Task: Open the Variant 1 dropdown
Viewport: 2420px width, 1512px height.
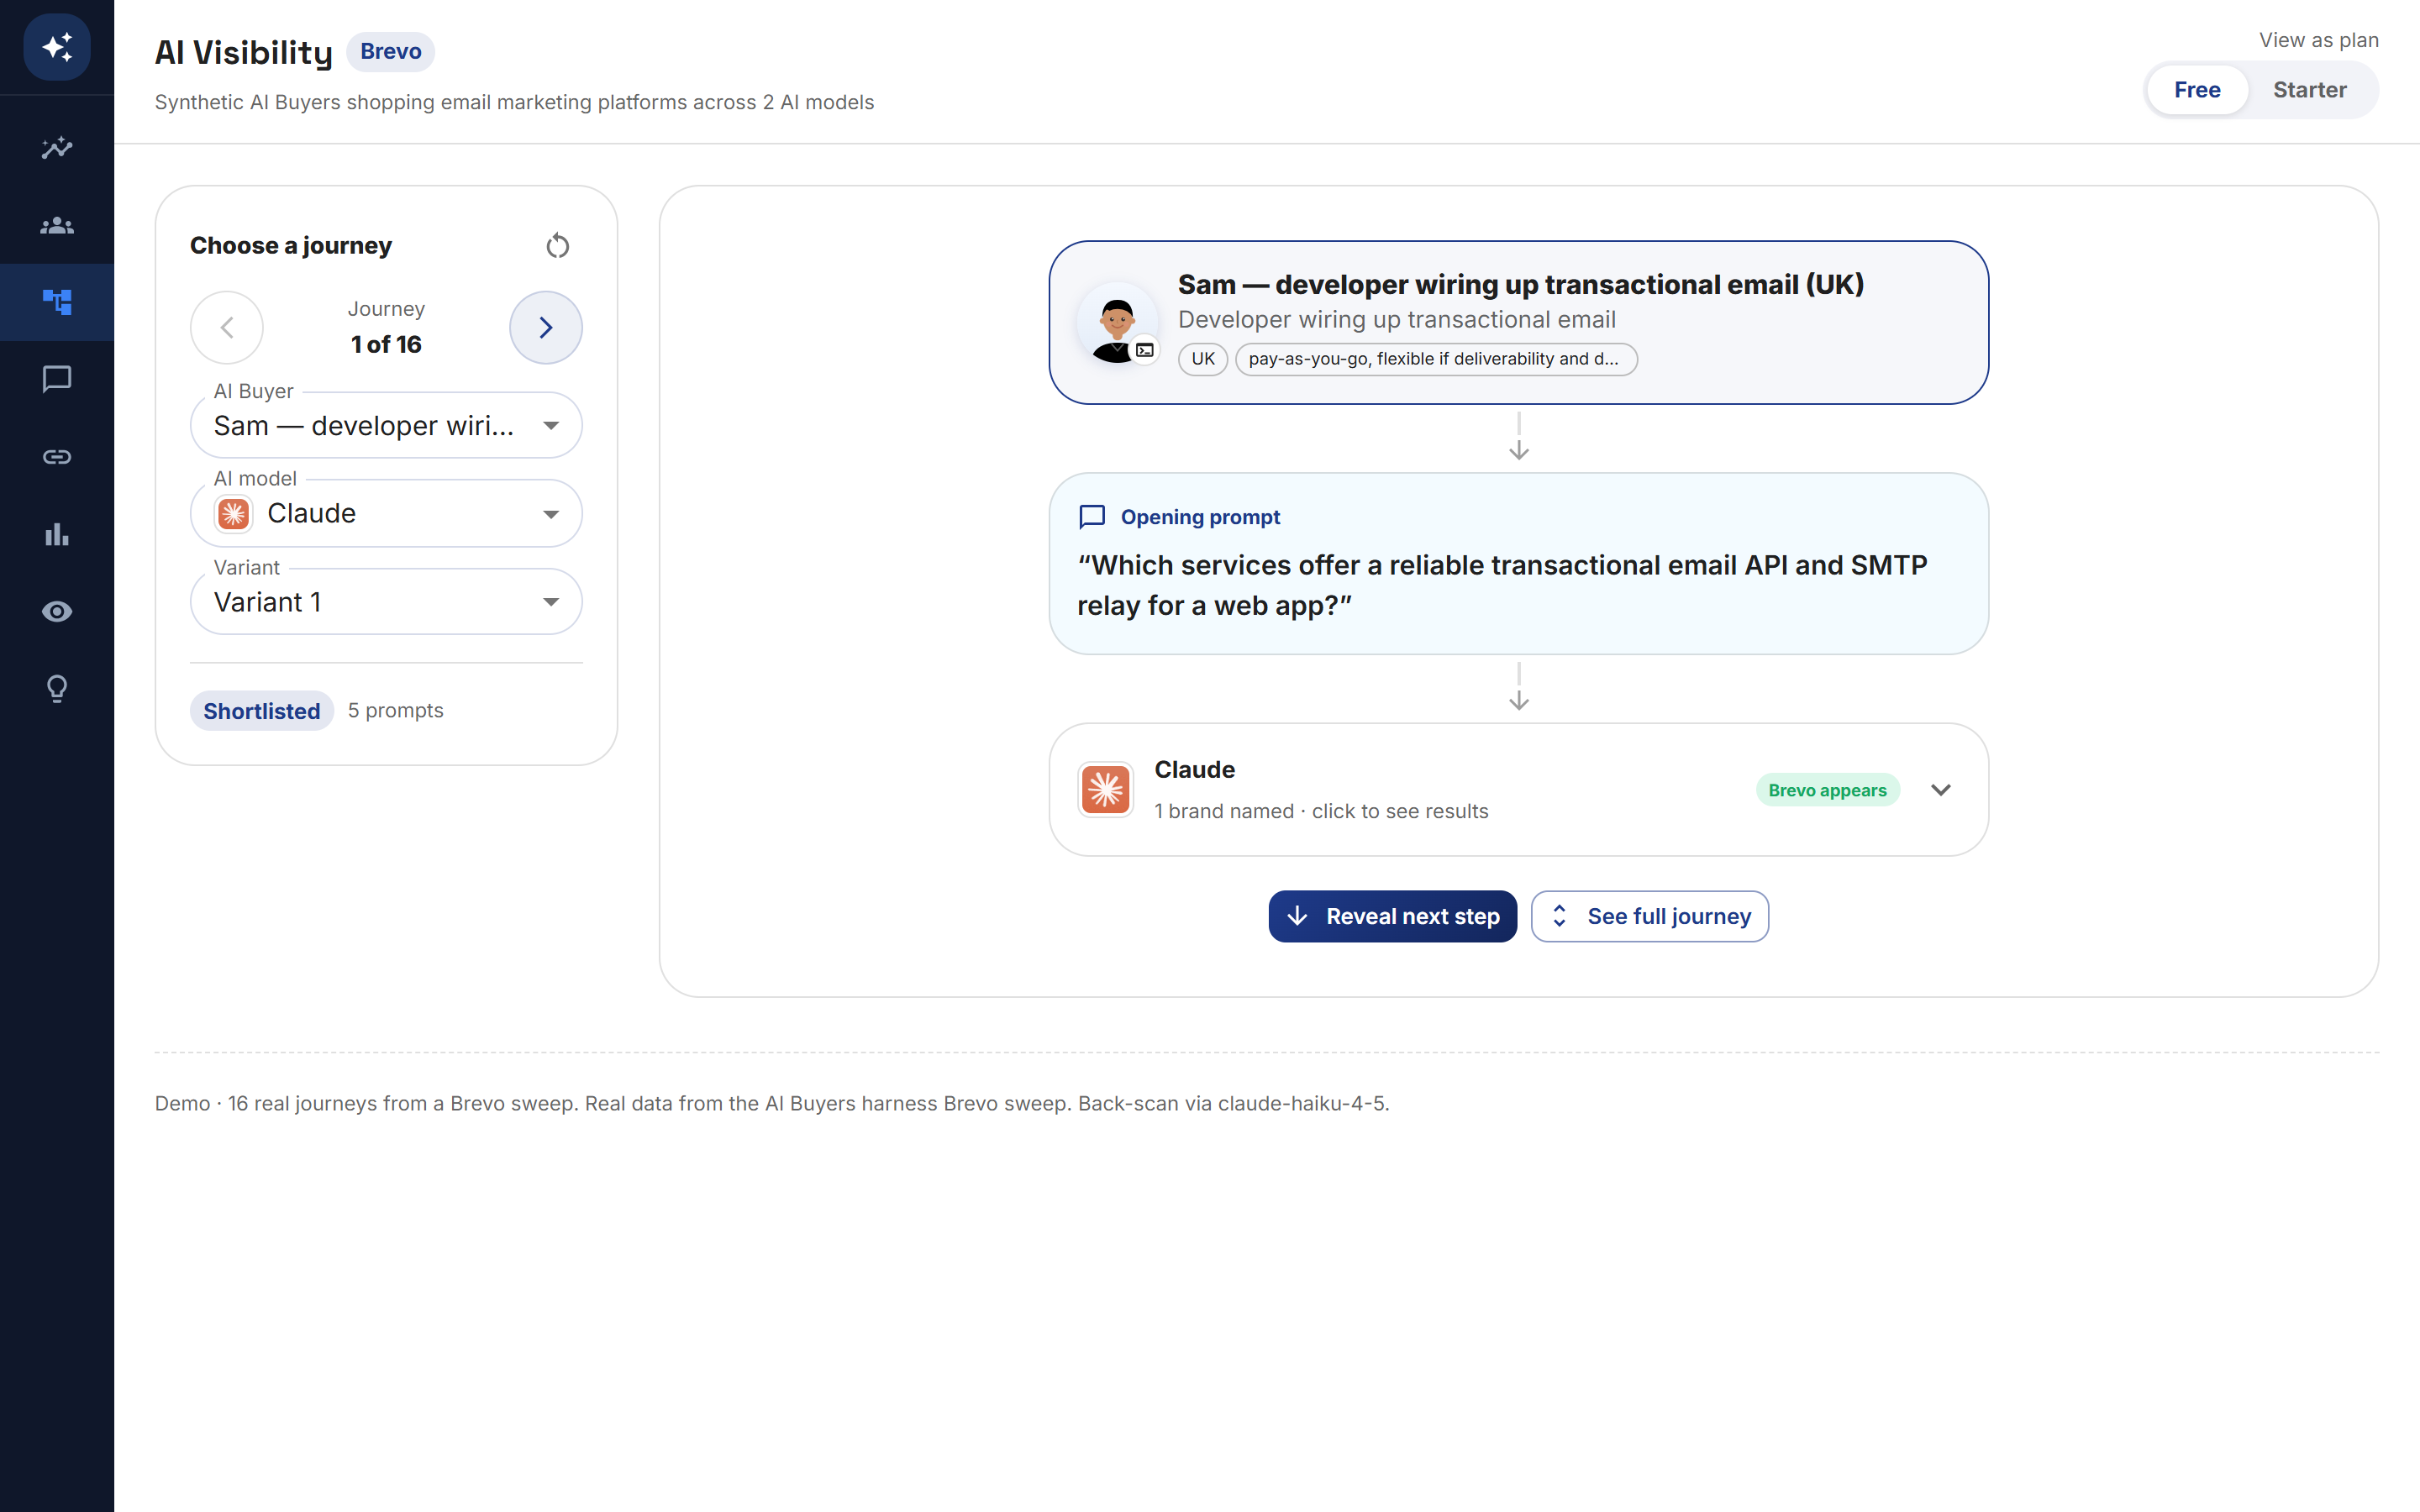Action: pyautogui.click(x=386, y=602)
